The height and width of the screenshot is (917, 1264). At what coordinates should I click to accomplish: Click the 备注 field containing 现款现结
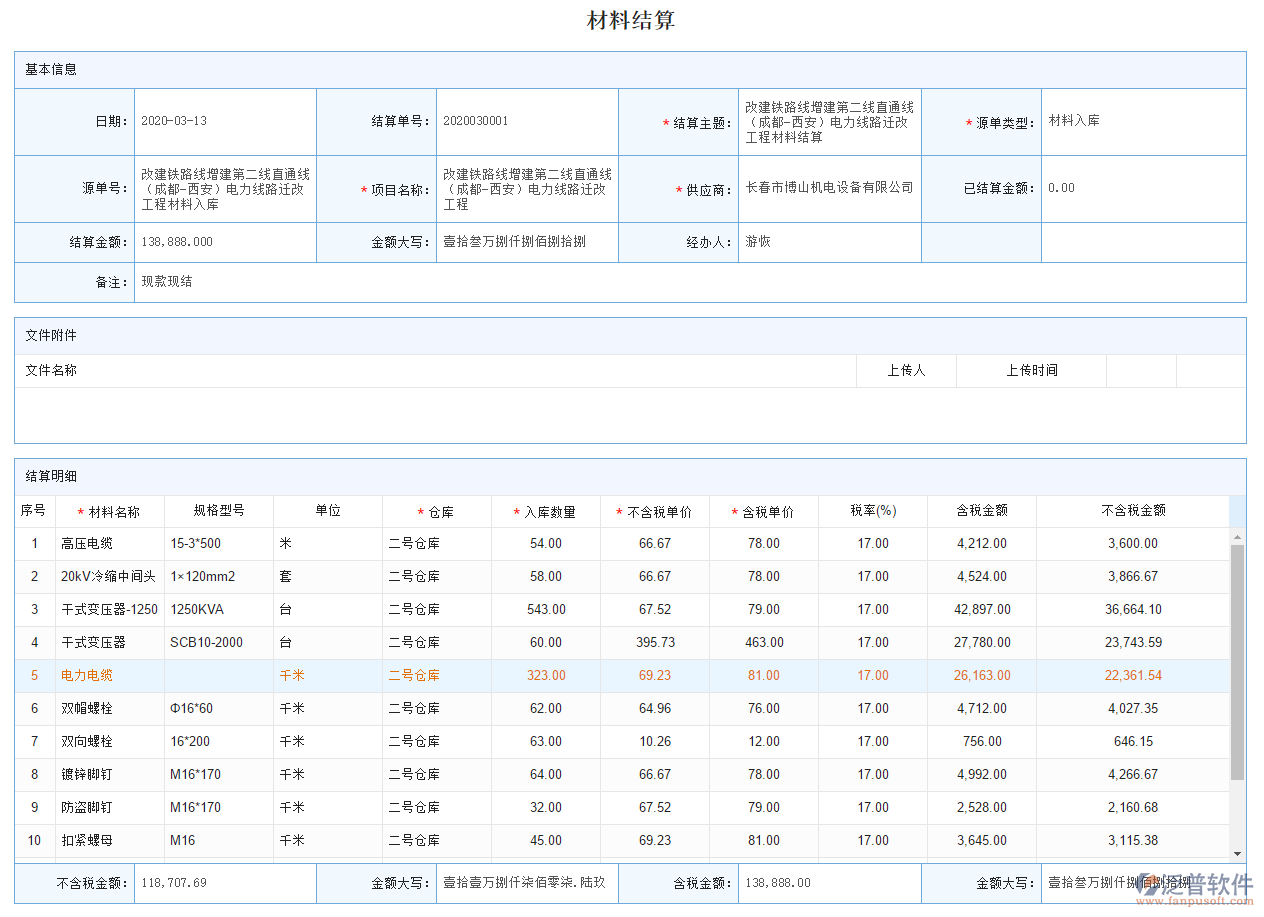click(x=688, y=282)
